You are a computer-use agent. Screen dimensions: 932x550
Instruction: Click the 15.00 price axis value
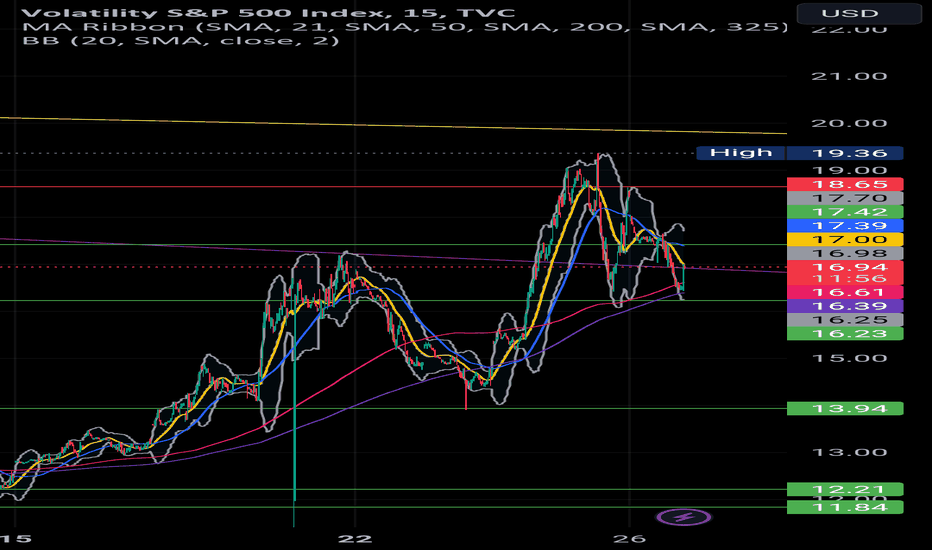(849, 358)
